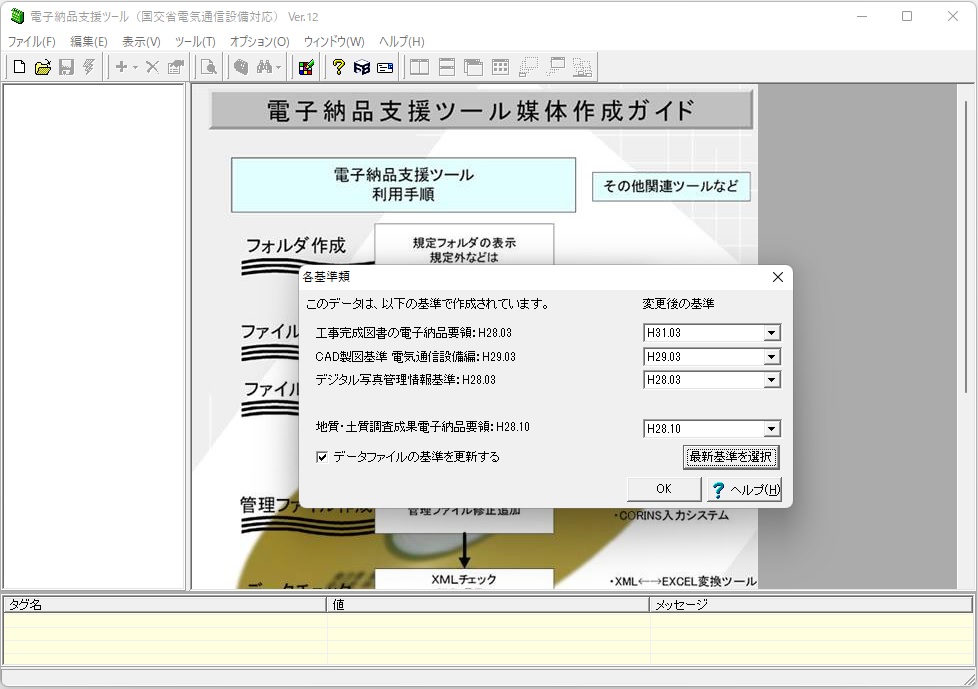Click the CAD製図基準 電気通信設備編:H29.03 label
The width and height of the screenshot is (978, 689).
[x=415, y=357]
